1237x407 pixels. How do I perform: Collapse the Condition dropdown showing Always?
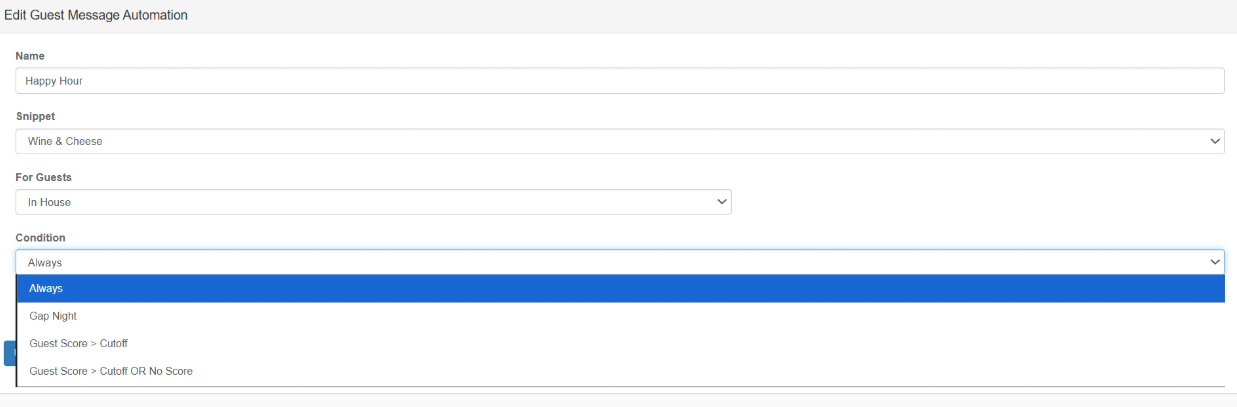click(x=620, y=262)
